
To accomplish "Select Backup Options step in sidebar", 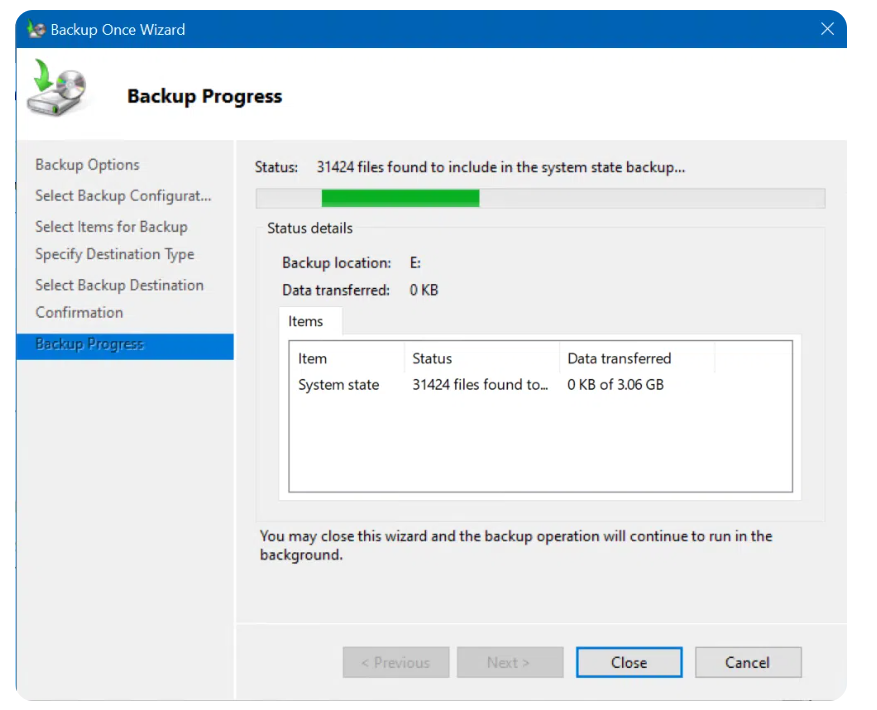I will (x=87, y=165).
